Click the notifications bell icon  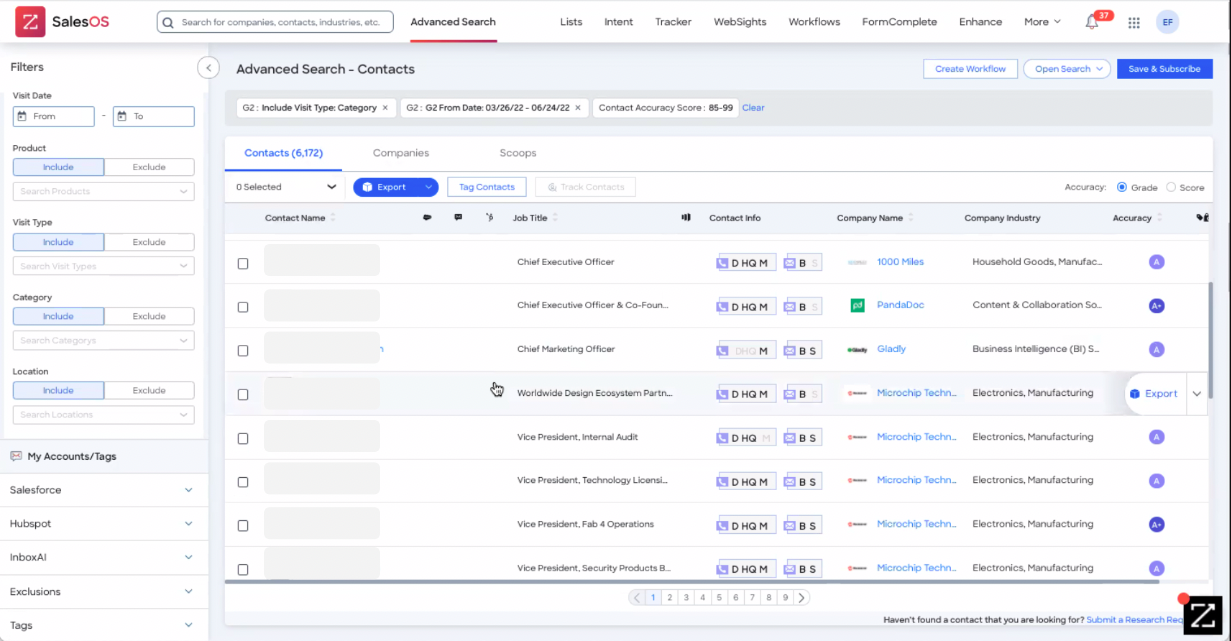tap(1092, 22)
